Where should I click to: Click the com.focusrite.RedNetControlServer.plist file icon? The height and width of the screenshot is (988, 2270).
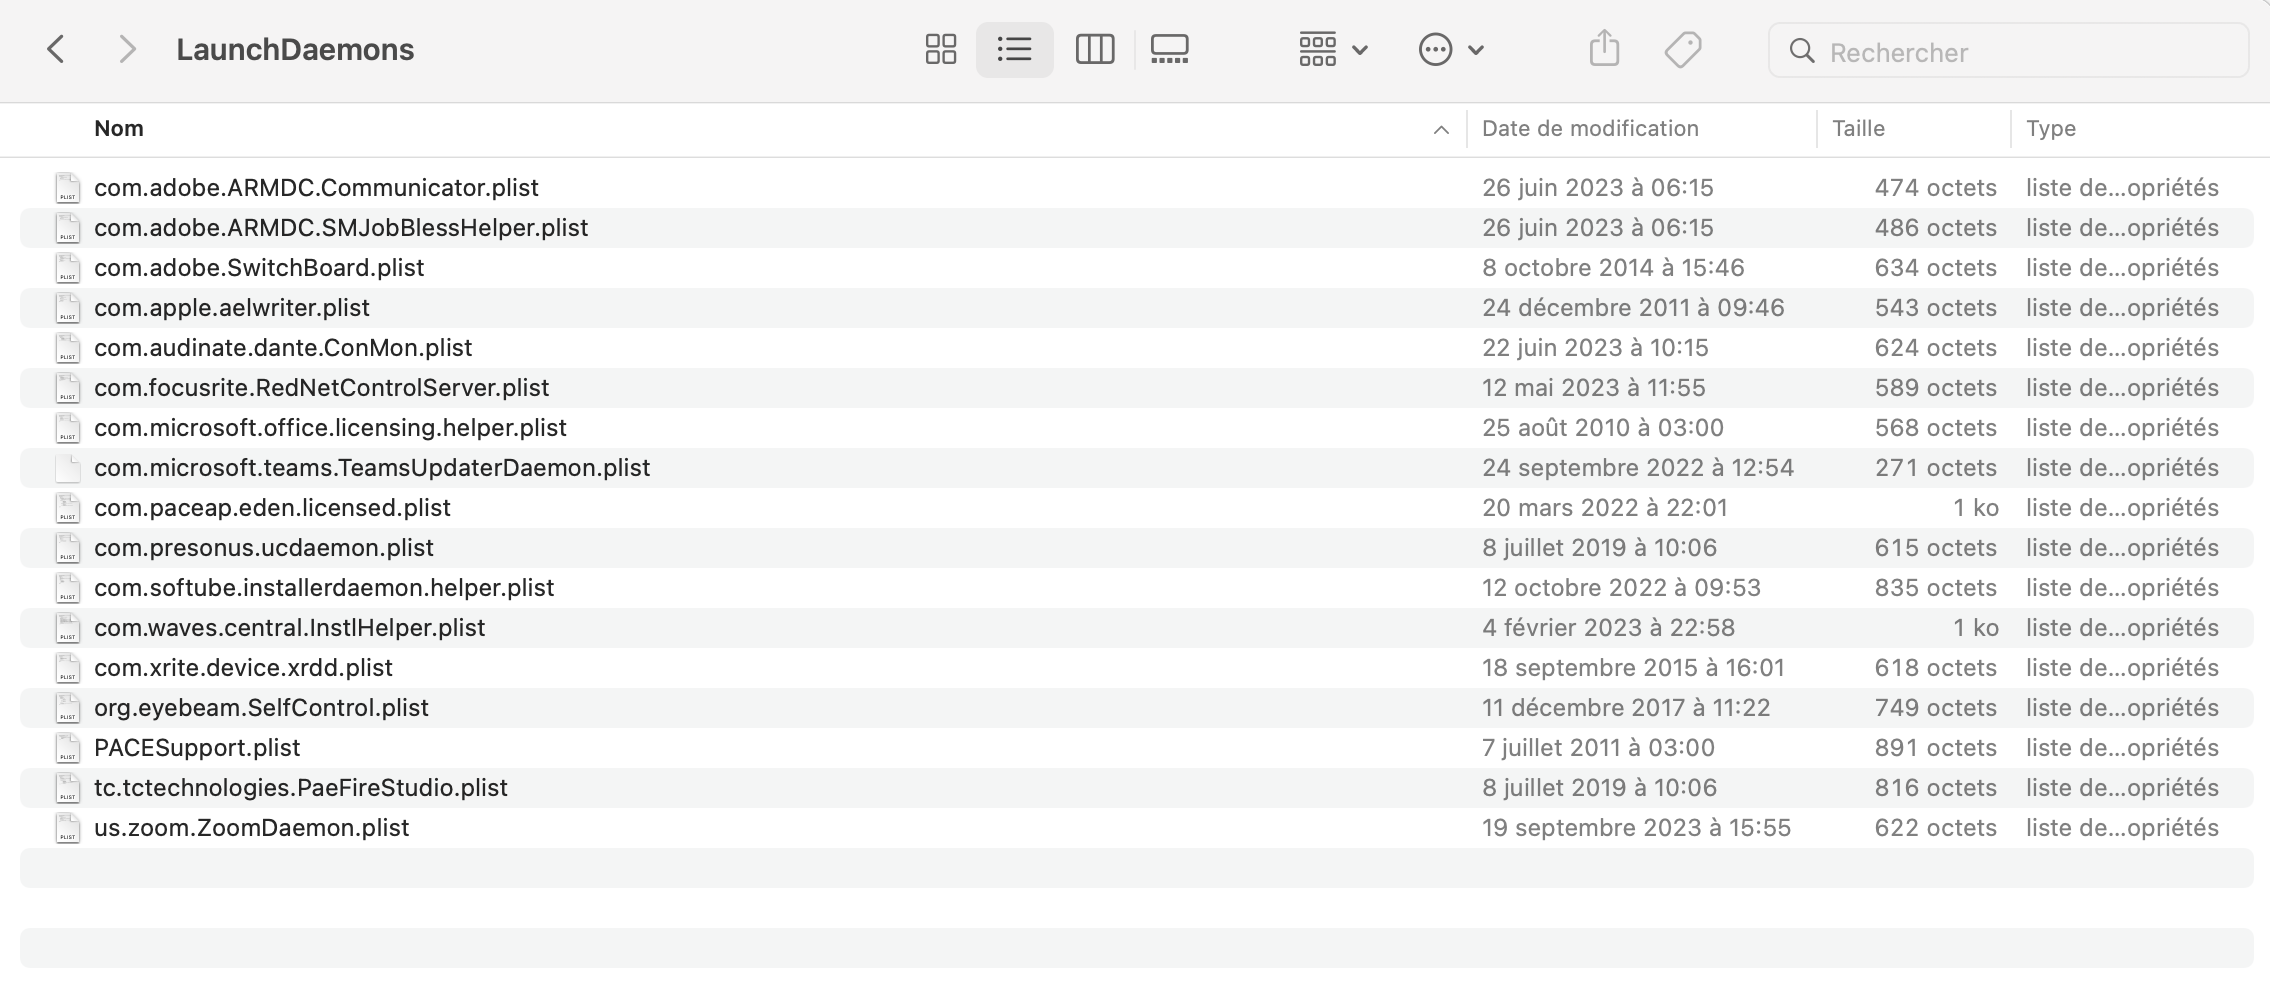pyautogui.click(x=68, y=387)
